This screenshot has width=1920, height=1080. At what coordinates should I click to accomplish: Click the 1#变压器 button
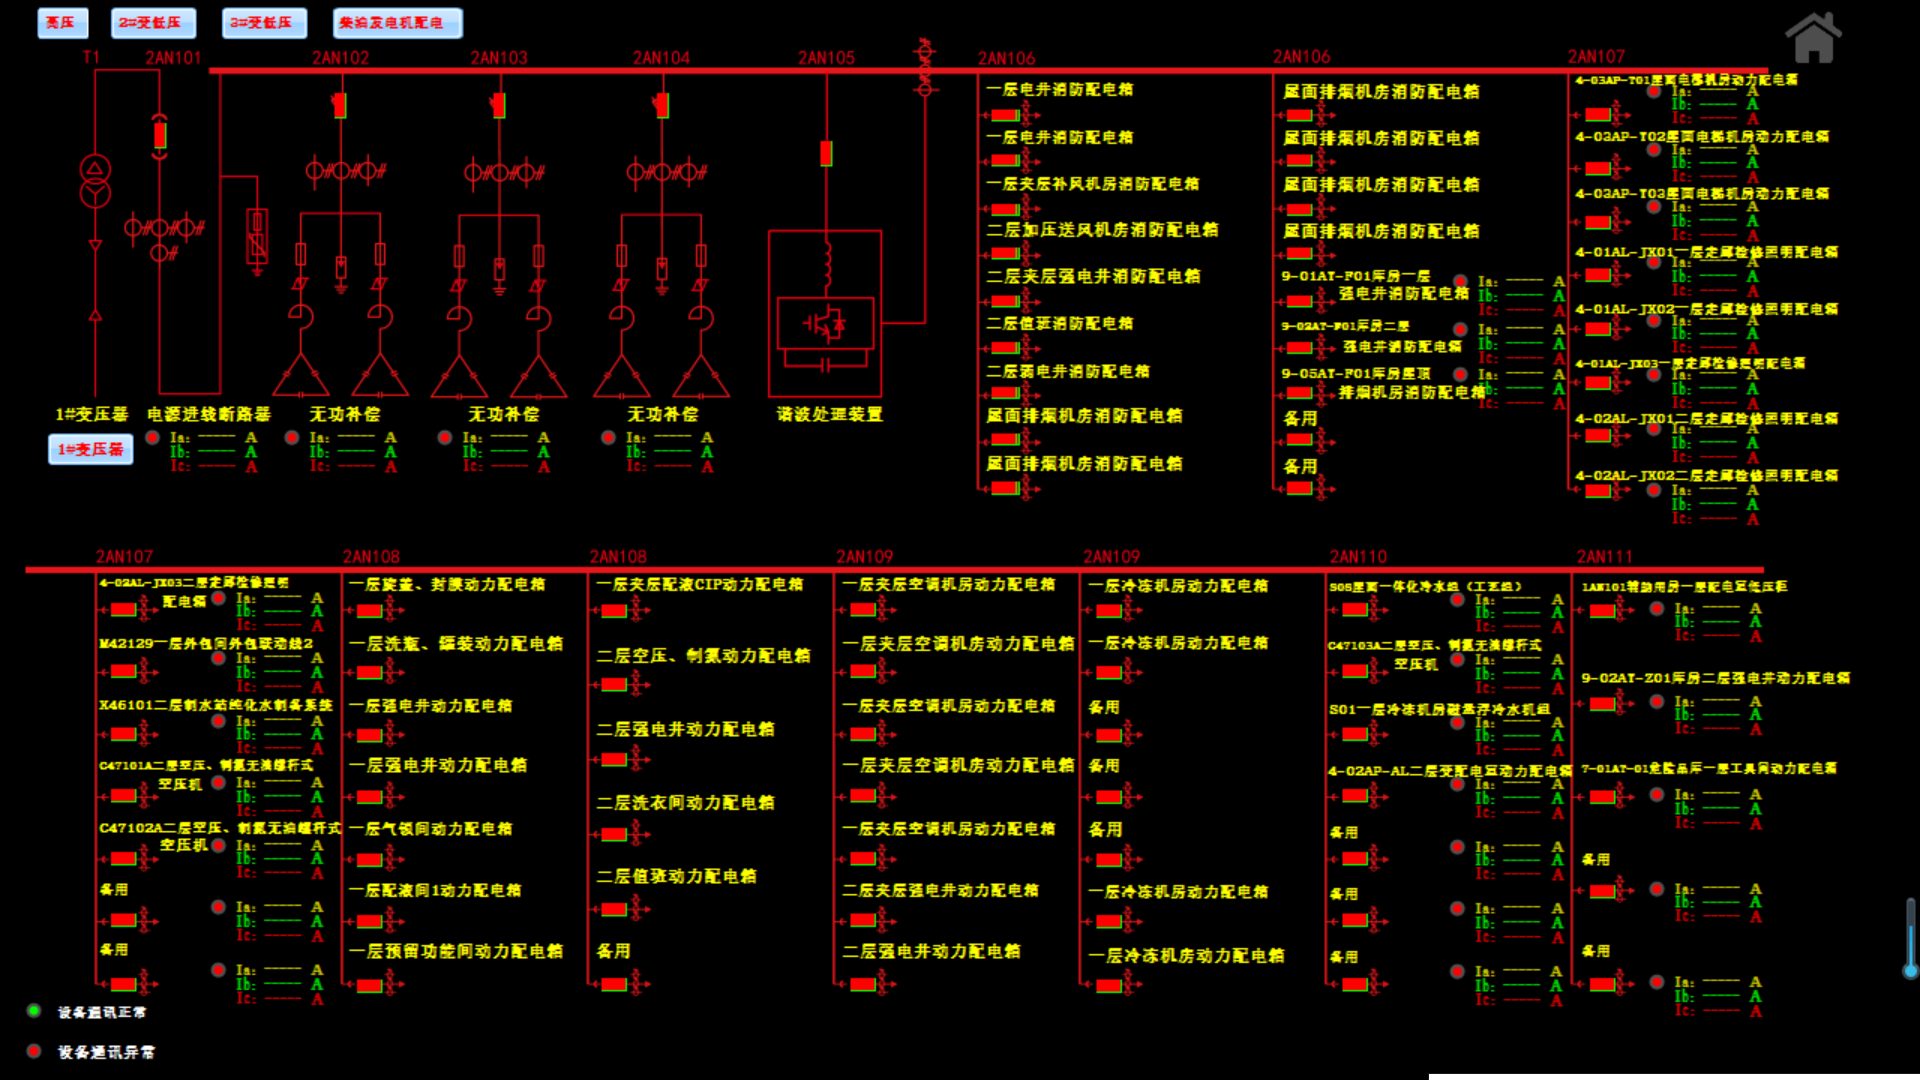(x=90, y=449)
